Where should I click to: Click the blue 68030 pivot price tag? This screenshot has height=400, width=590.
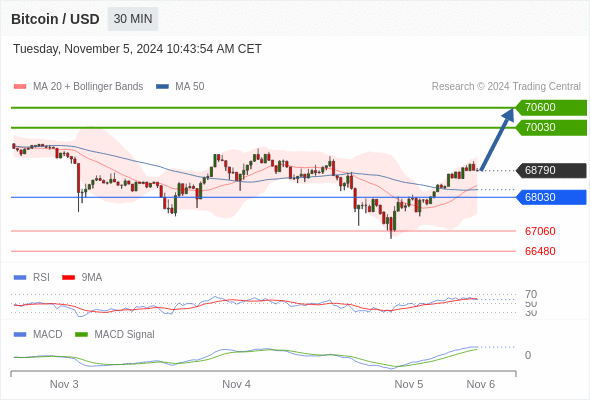(x=551, y=197)
